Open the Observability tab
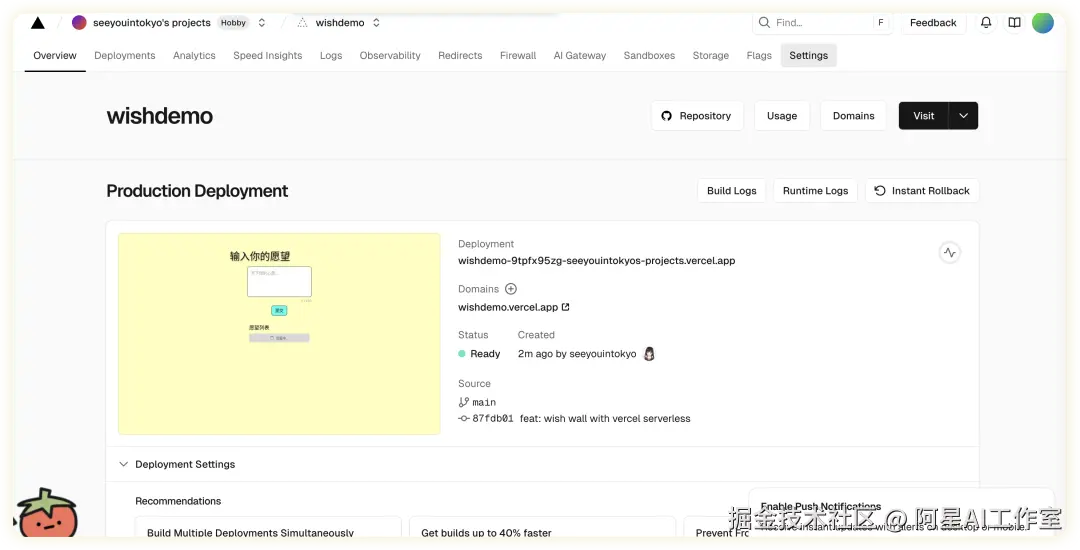This screenshot has height=550, width=1080. pos(390,56)
